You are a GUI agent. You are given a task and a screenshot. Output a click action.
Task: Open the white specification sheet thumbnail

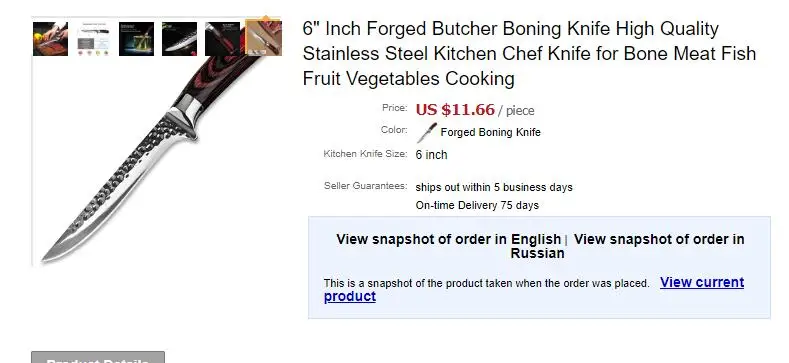[x=94, y=39]
